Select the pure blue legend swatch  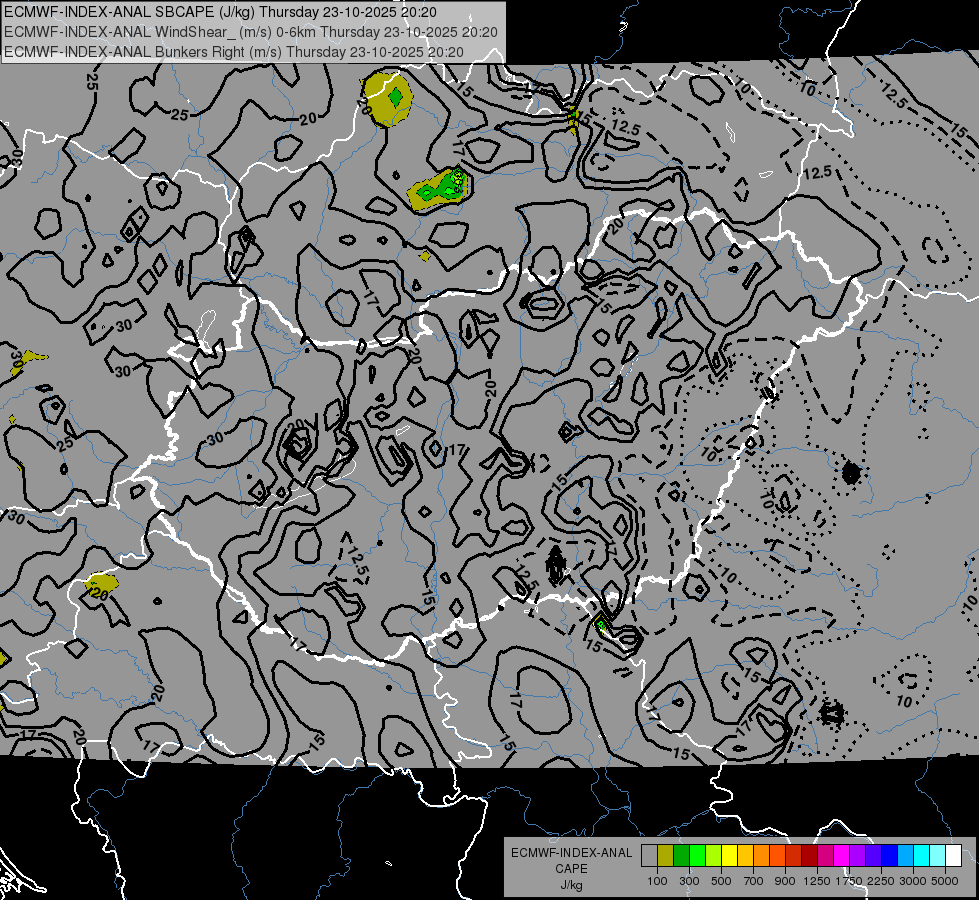(890, 855)
